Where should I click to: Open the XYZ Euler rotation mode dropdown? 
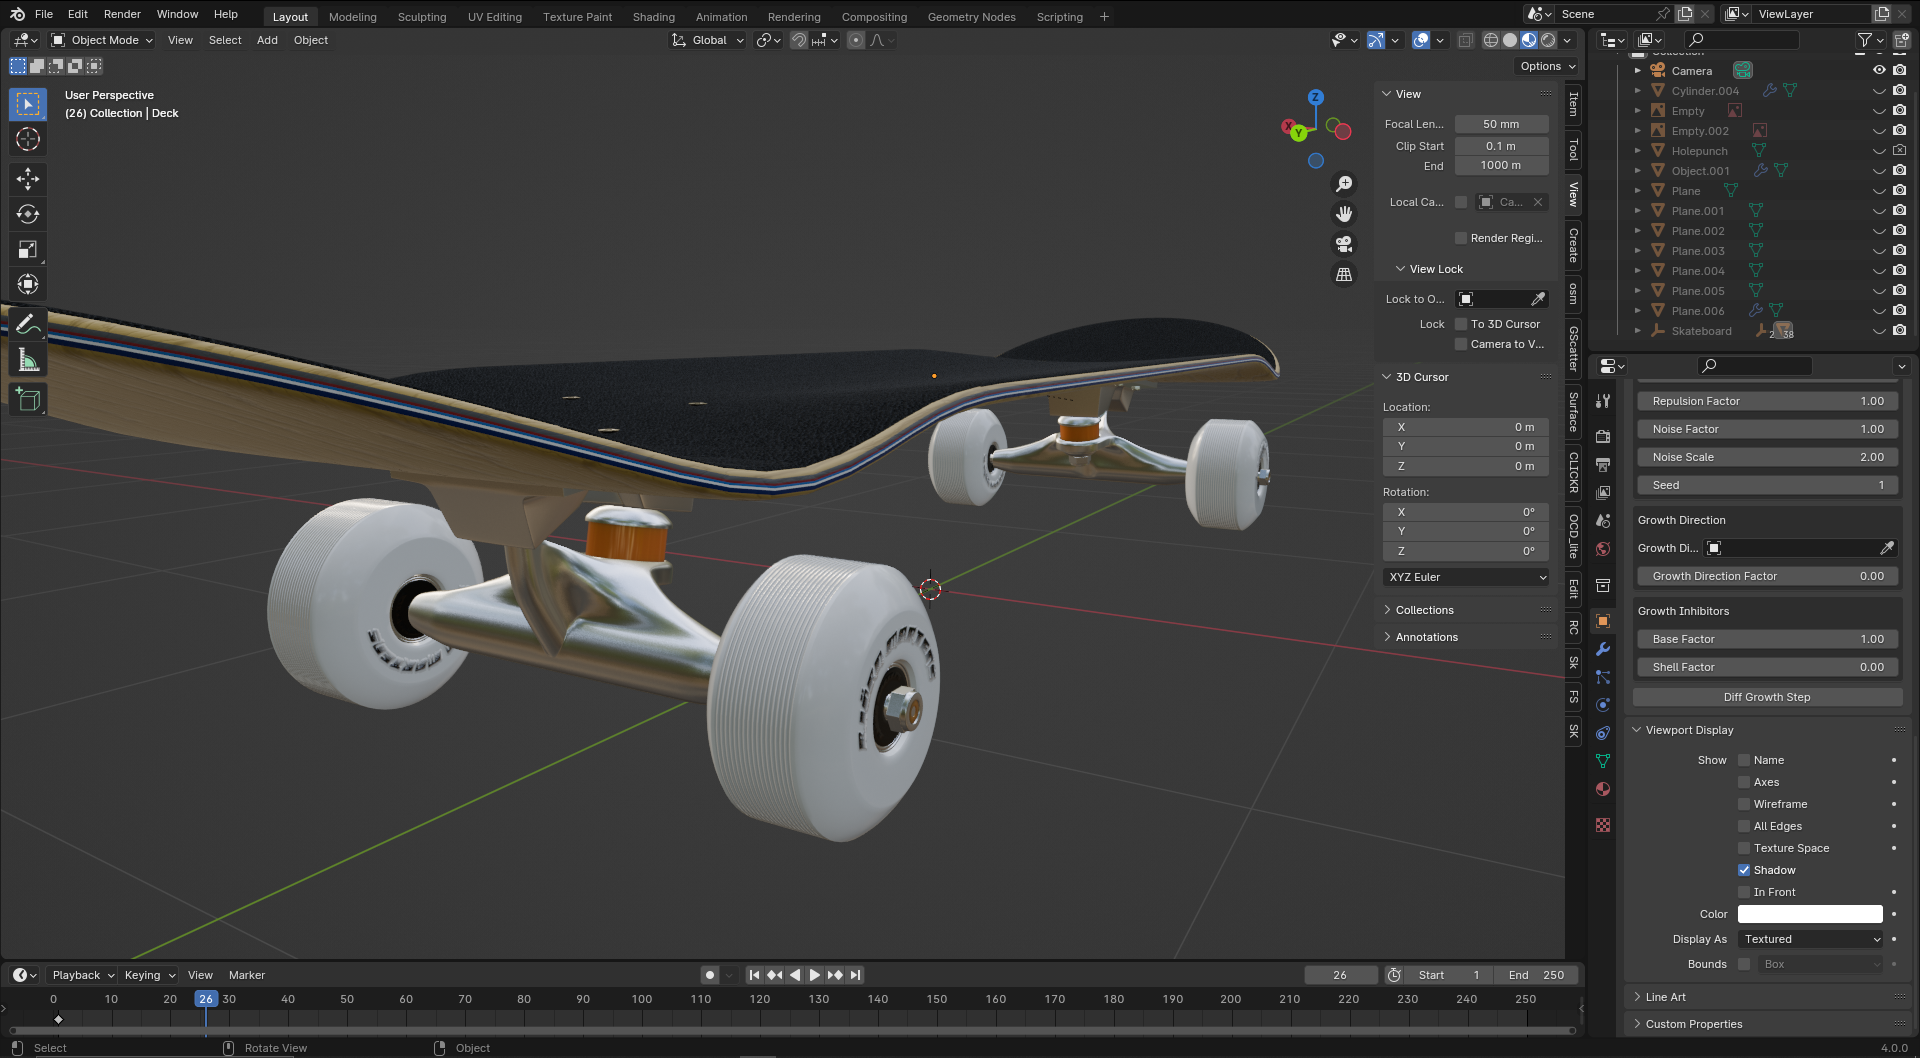click(x=1467, y=577)
